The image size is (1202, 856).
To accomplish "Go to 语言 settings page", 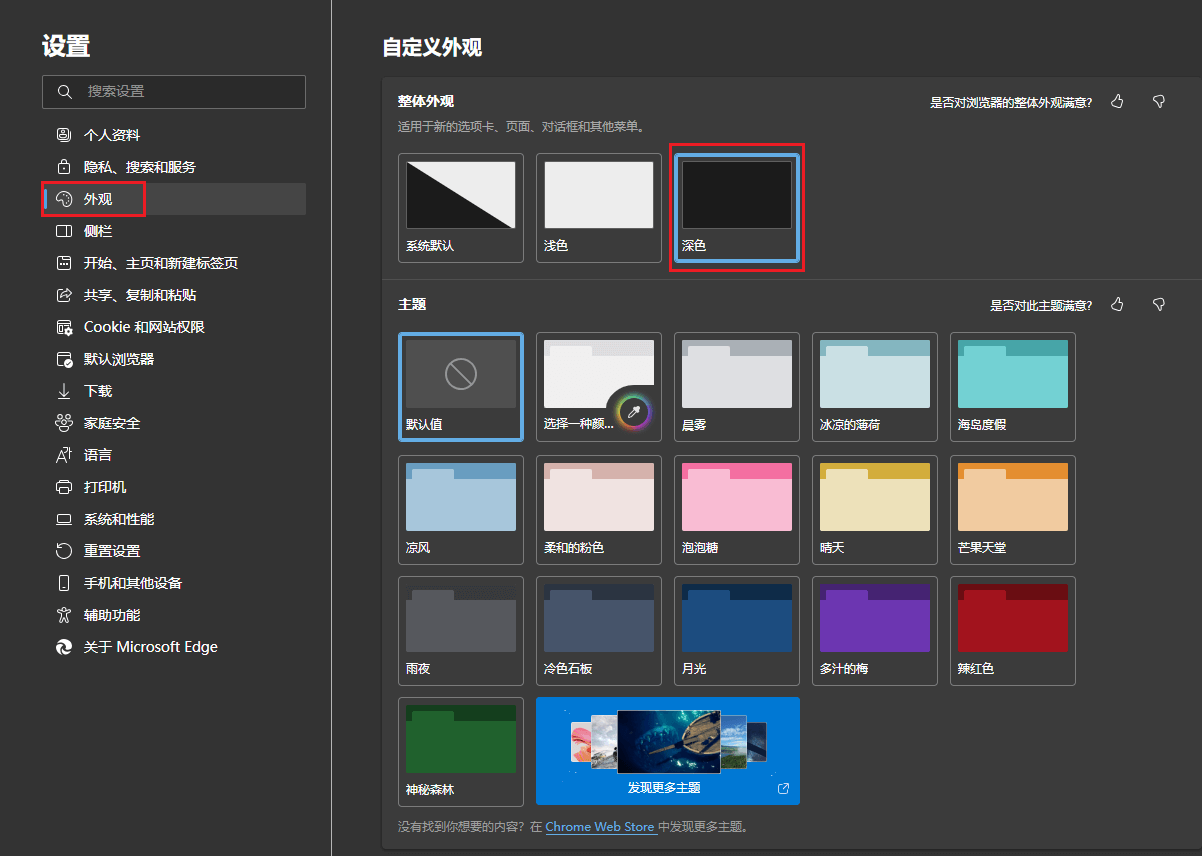I will 98,455.
